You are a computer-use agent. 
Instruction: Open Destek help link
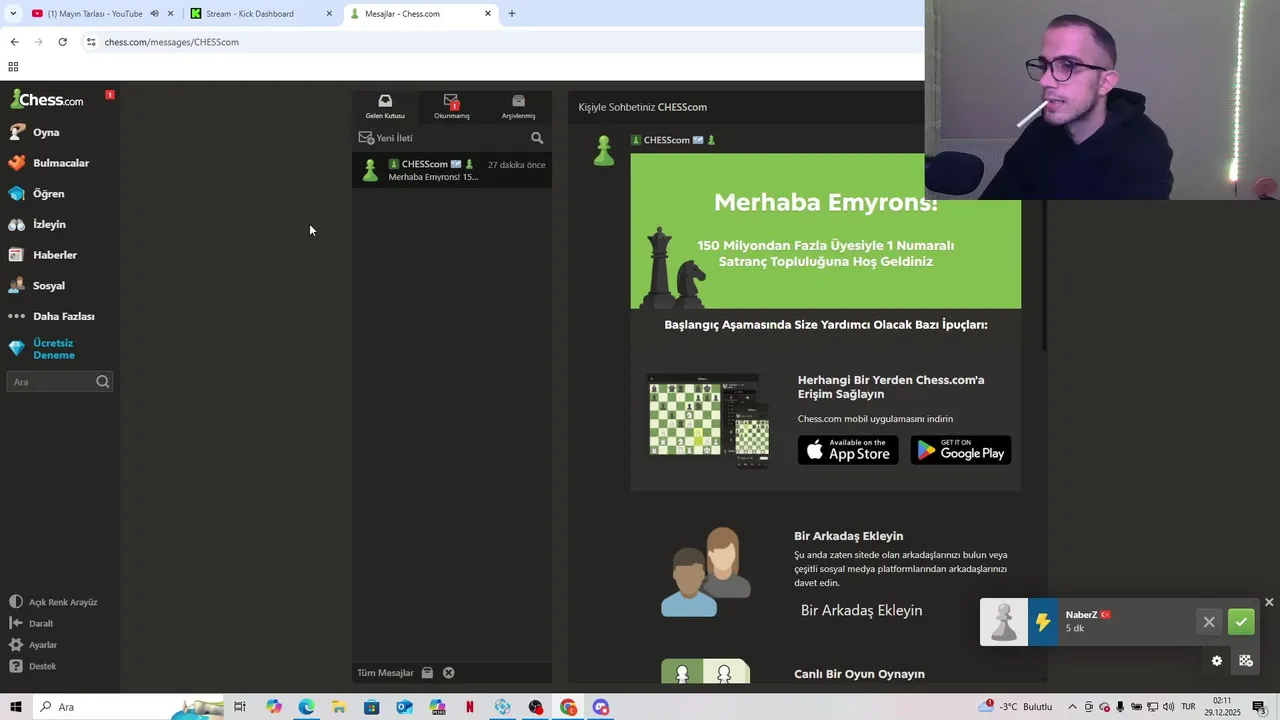pos(32,666)
